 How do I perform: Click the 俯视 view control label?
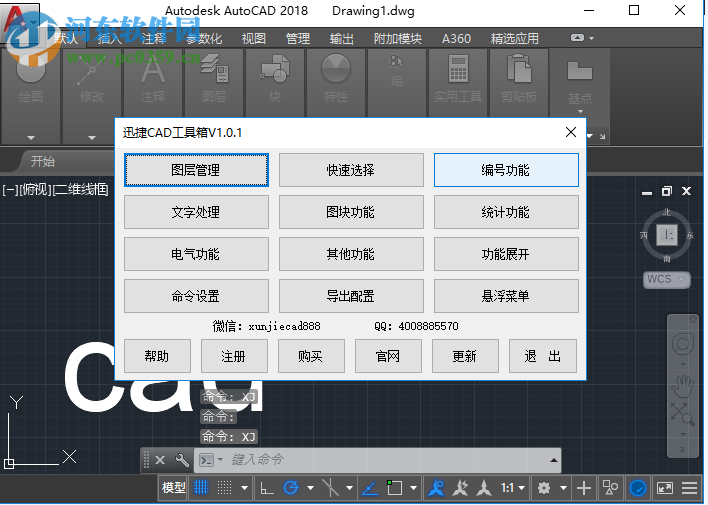35,190
